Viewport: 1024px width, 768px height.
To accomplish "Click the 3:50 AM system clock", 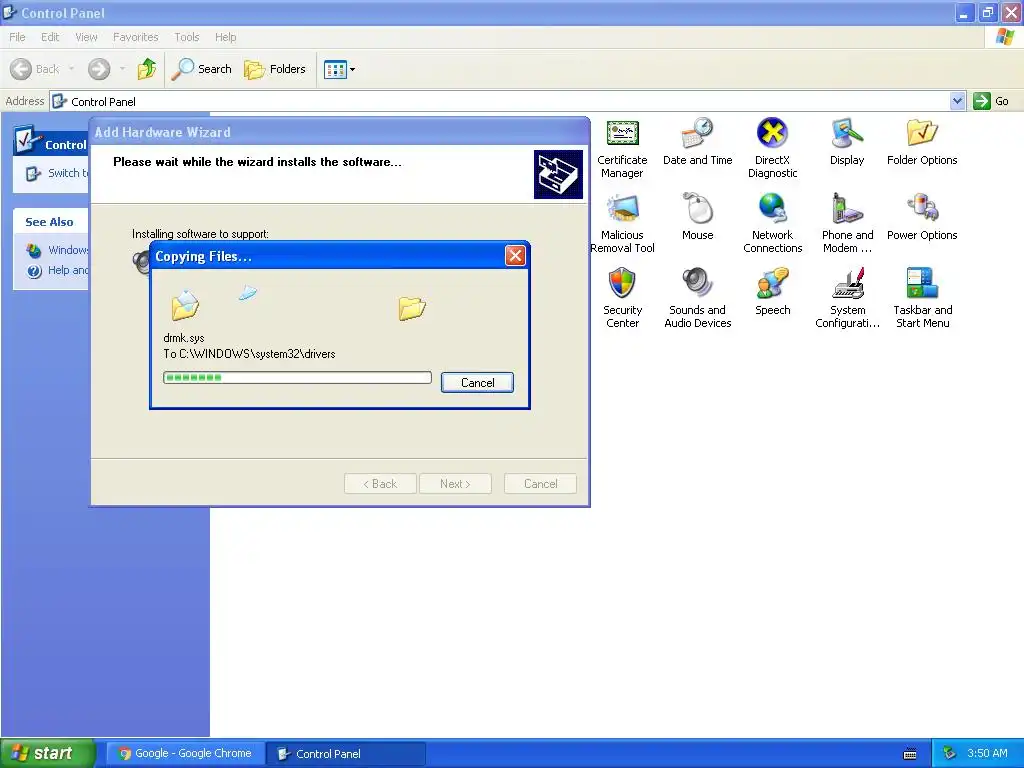I will pyautogui.click(x=987, y=754).
